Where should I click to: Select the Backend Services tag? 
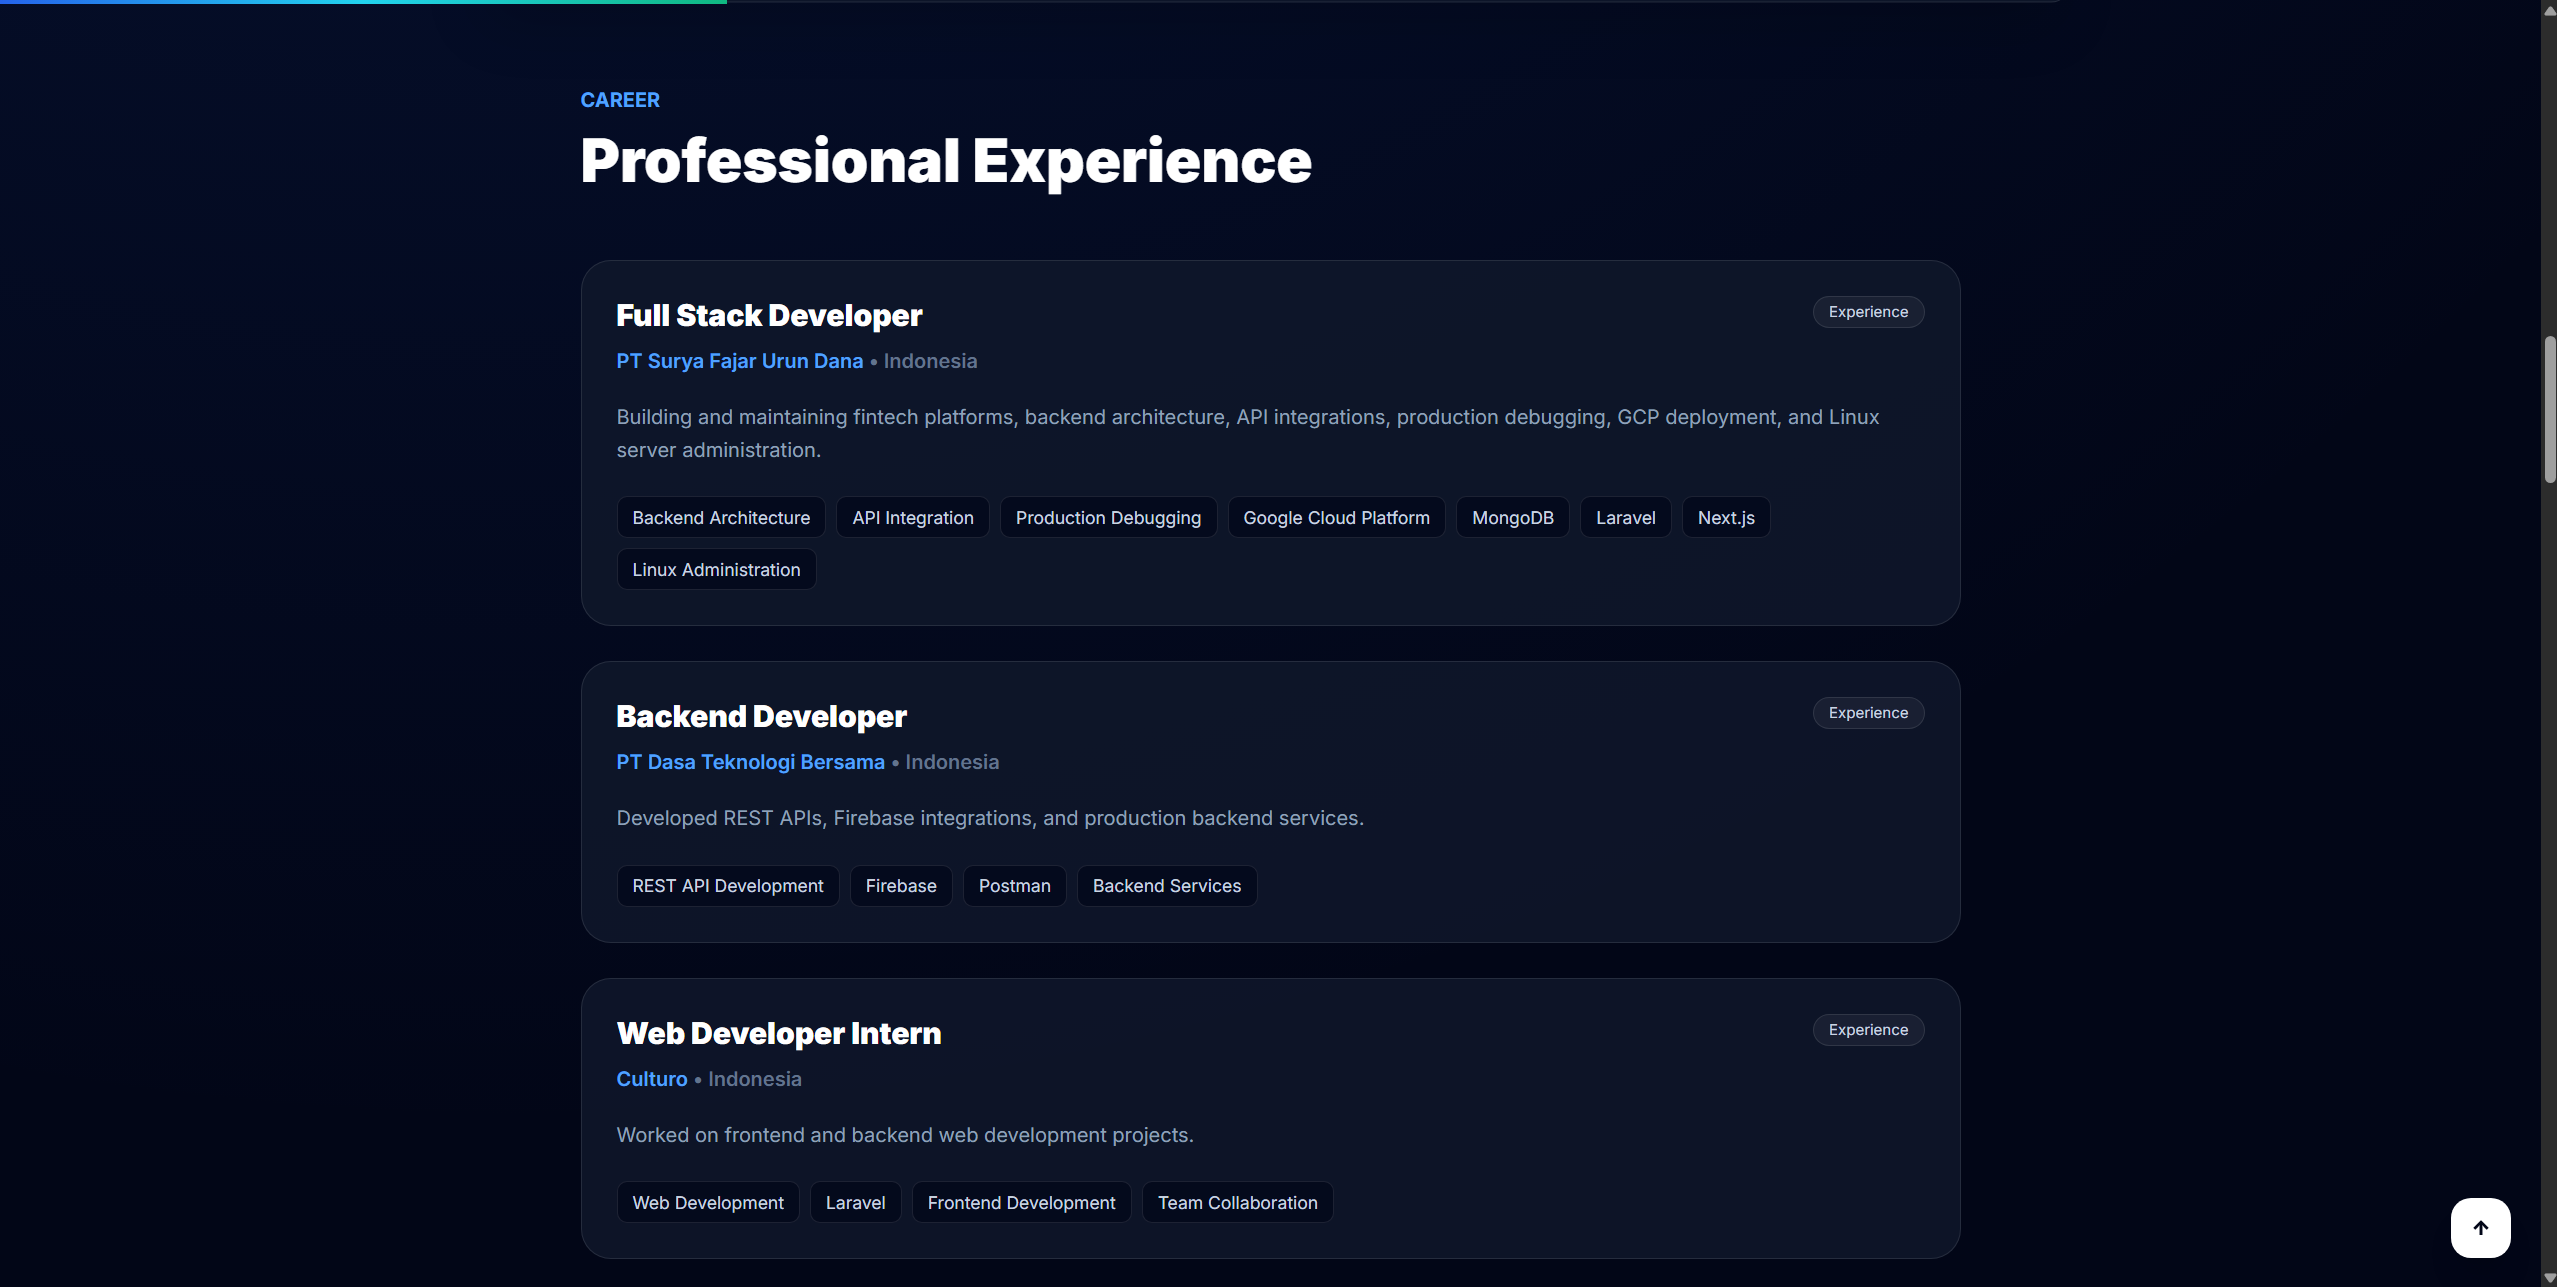coord(1166,886)
